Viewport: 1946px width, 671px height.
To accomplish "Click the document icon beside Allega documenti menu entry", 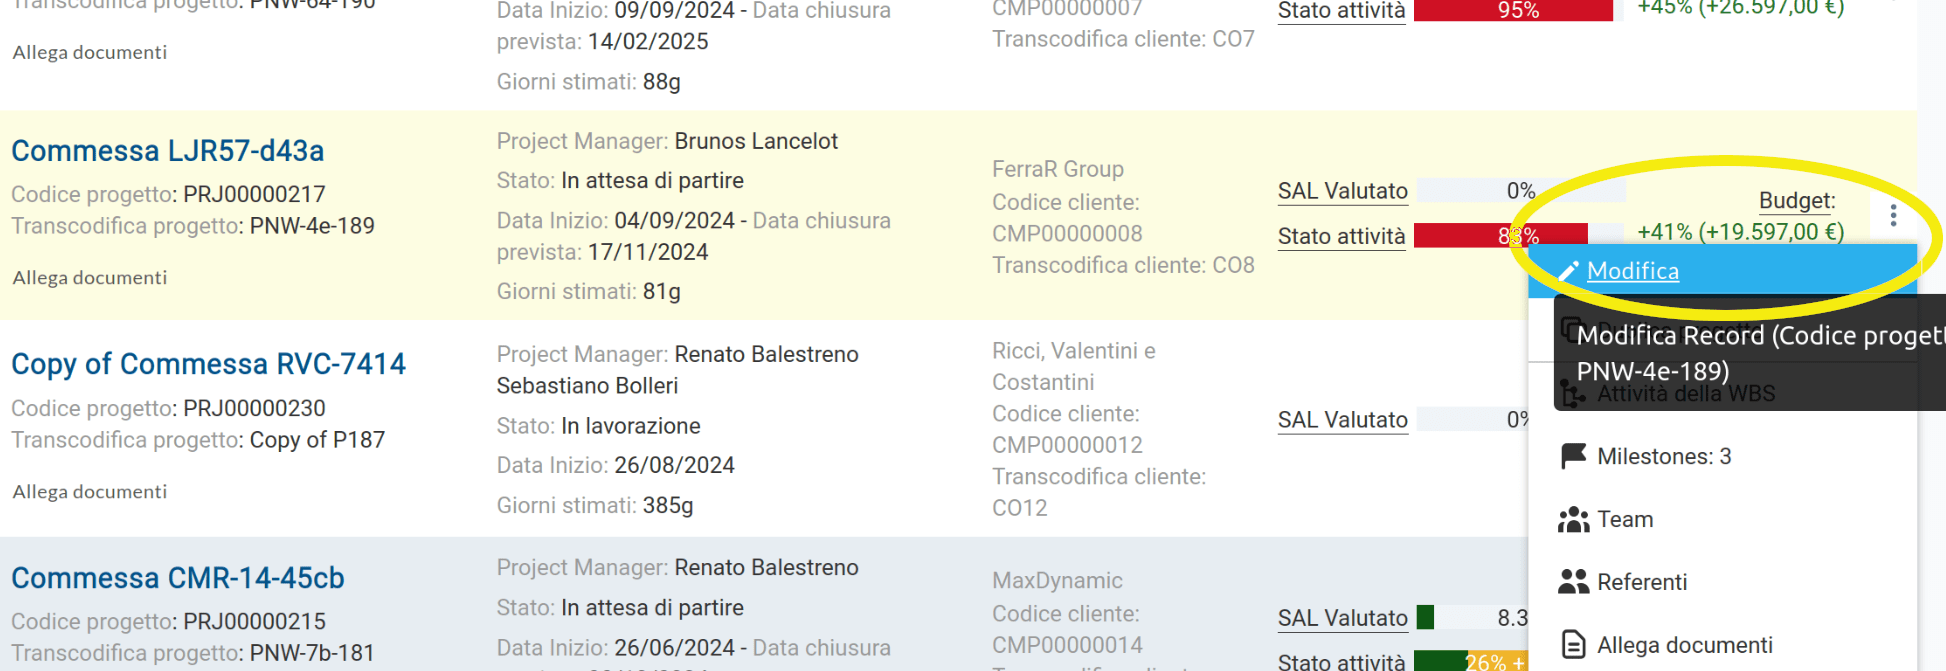I will pyautogui.click(x=1573, y=644).
